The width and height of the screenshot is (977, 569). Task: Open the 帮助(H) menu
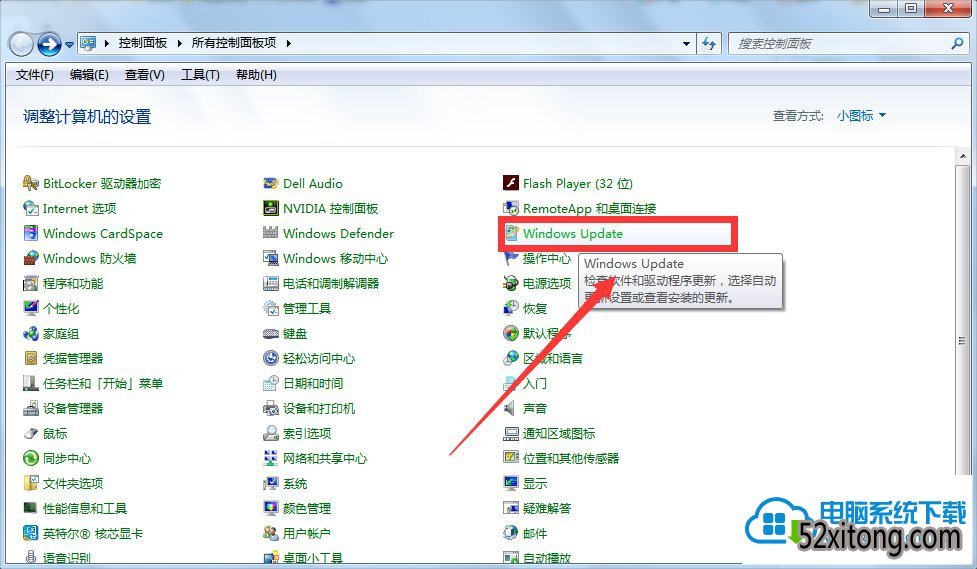pos(256,75)
